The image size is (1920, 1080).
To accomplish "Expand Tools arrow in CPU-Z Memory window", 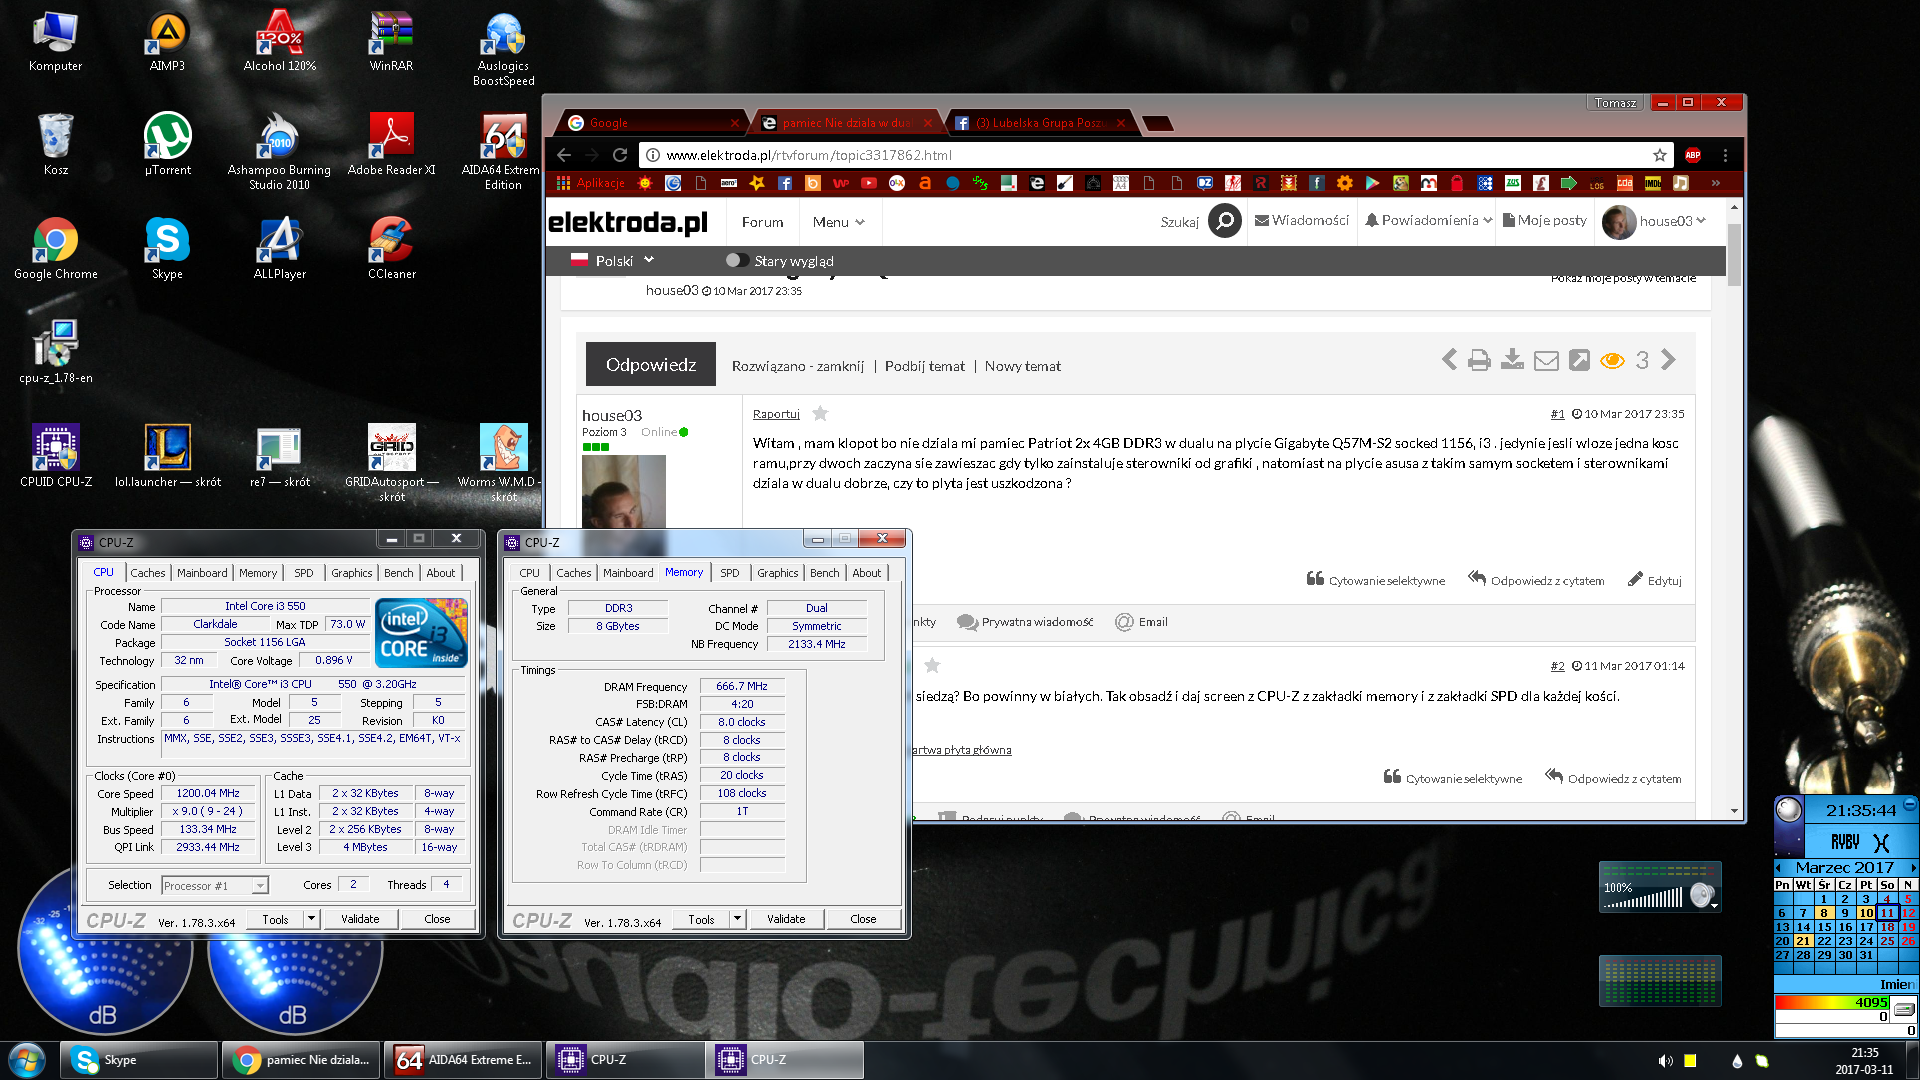I will point(737,919).
